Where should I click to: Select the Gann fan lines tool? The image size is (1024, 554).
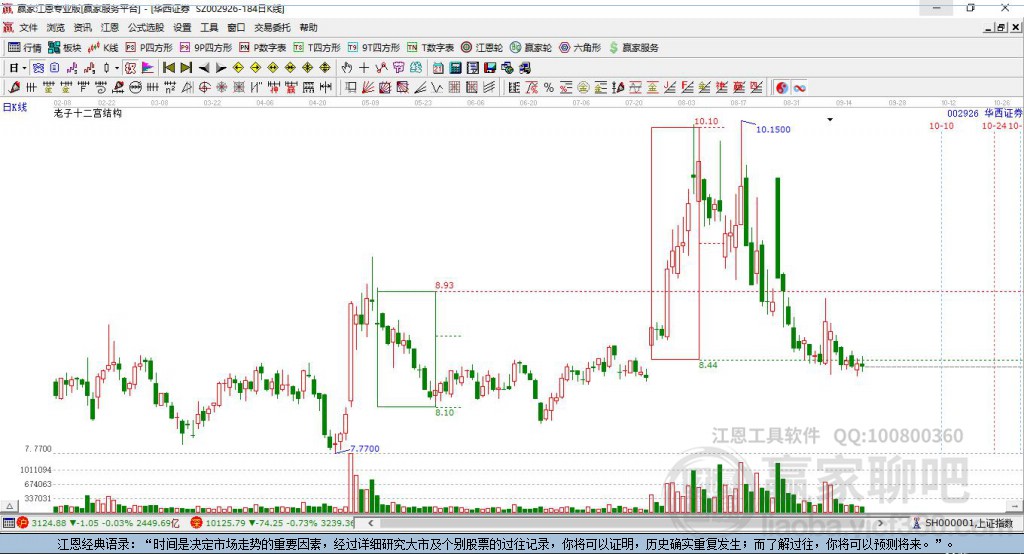tap(368, 88)
